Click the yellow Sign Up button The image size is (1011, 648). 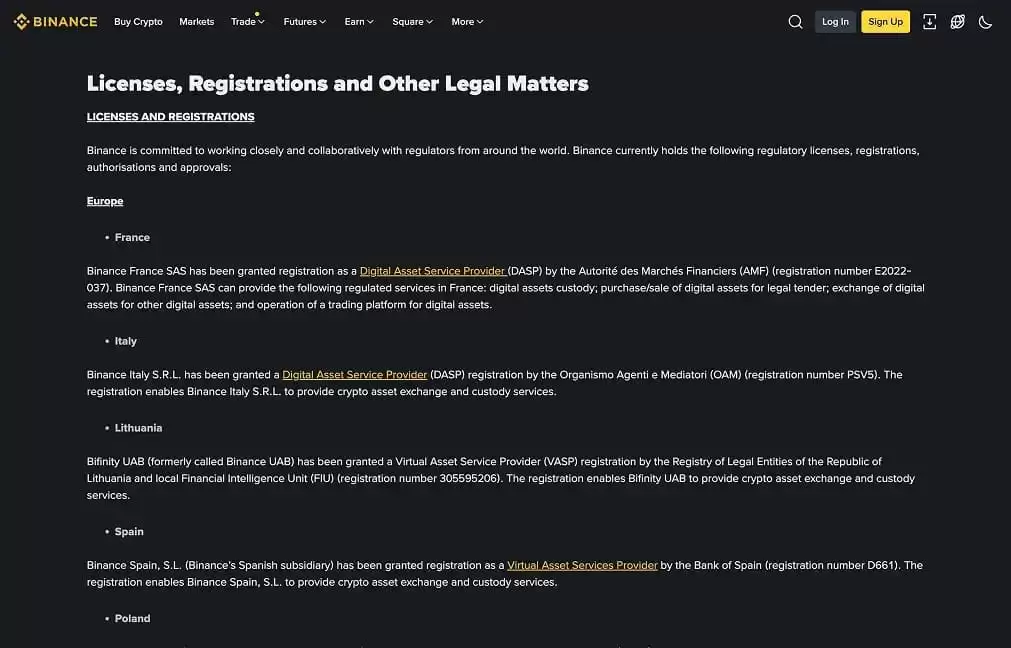click(885, 22)
